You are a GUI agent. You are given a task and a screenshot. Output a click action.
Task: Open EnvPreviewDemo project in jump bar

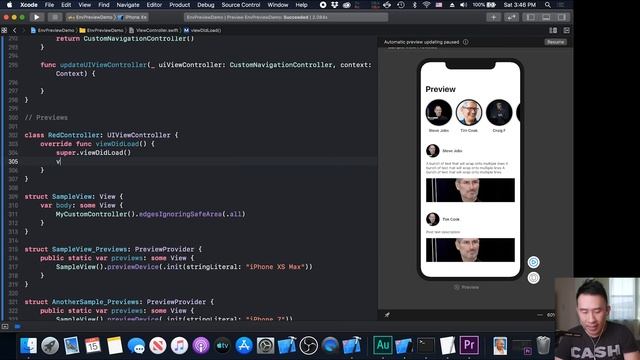pos(52,30)
